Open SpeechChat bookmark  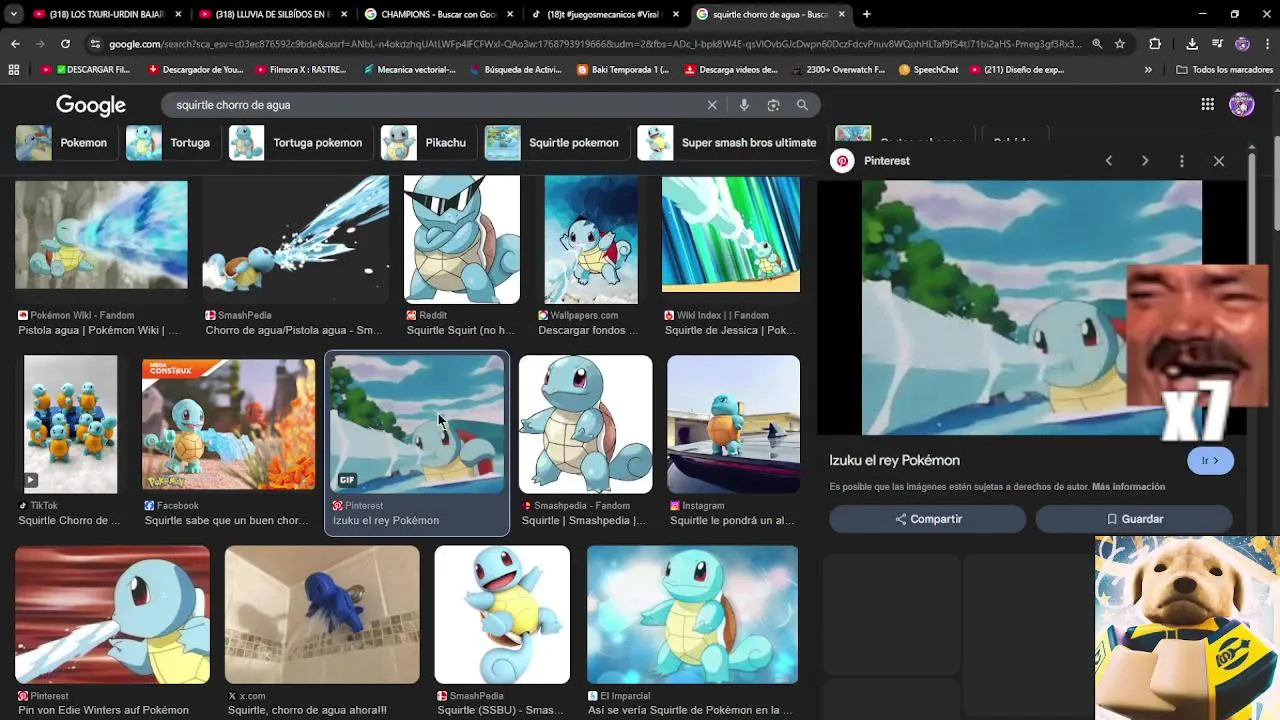[x=929, y=70]
